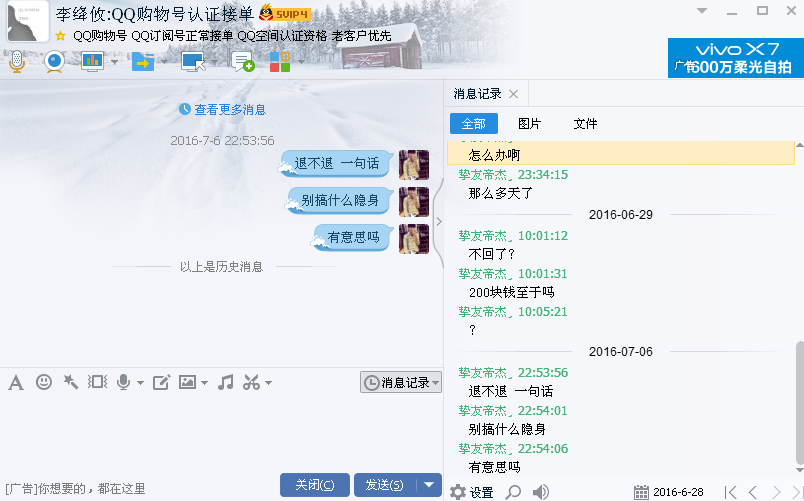804x501 pixels.
Task: Open the emoji smiley picker
Action: [x=44, y=382]
